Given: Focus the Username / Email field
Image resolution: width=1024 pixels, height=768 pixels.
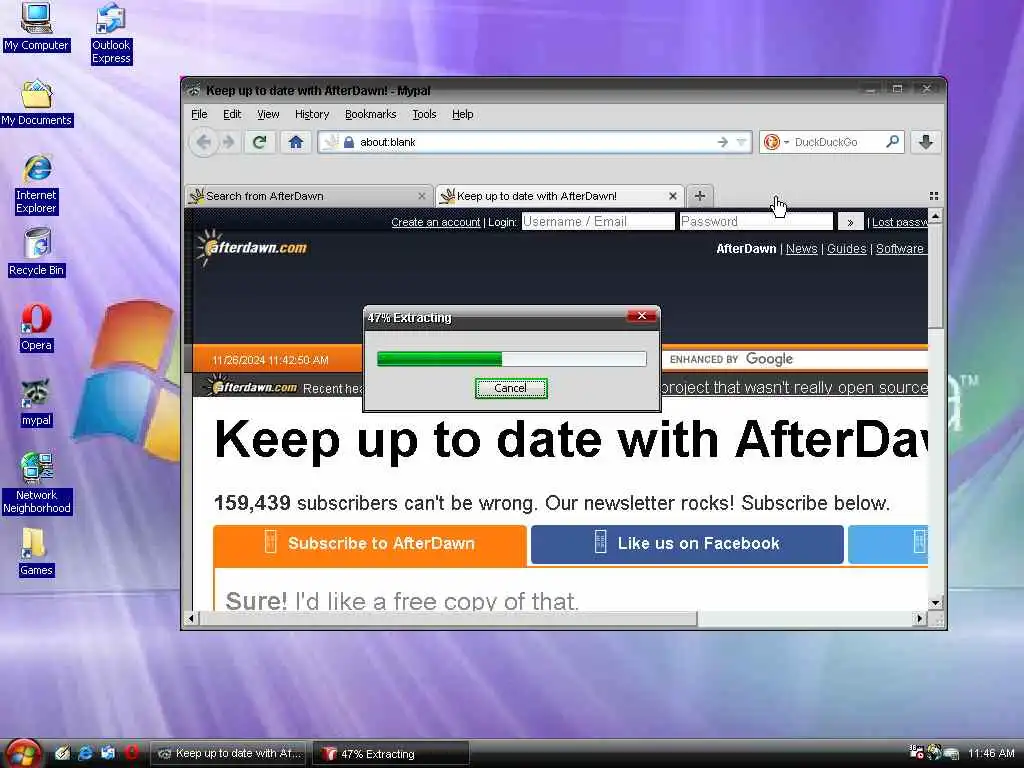Looking at the screenshot, I should (x=598, y=222).
